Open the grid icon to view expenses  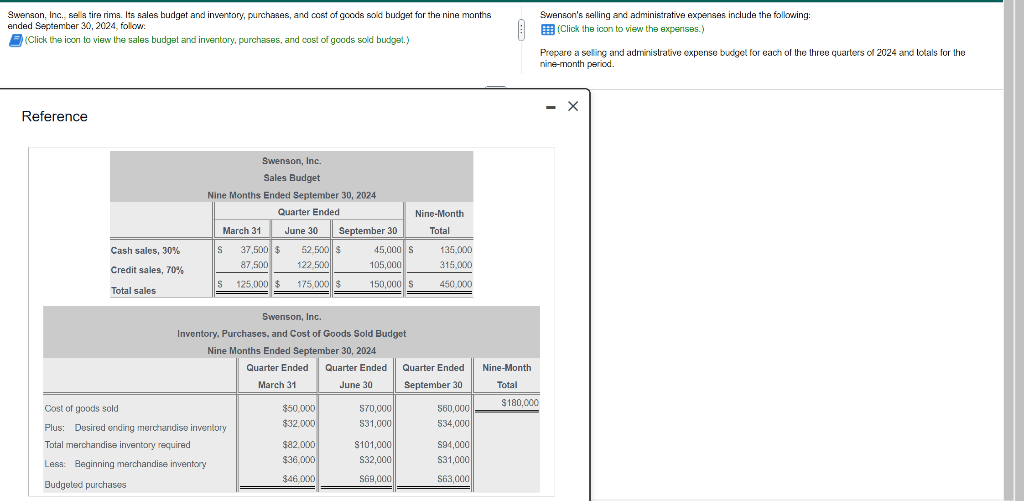[x=548, y=29]
